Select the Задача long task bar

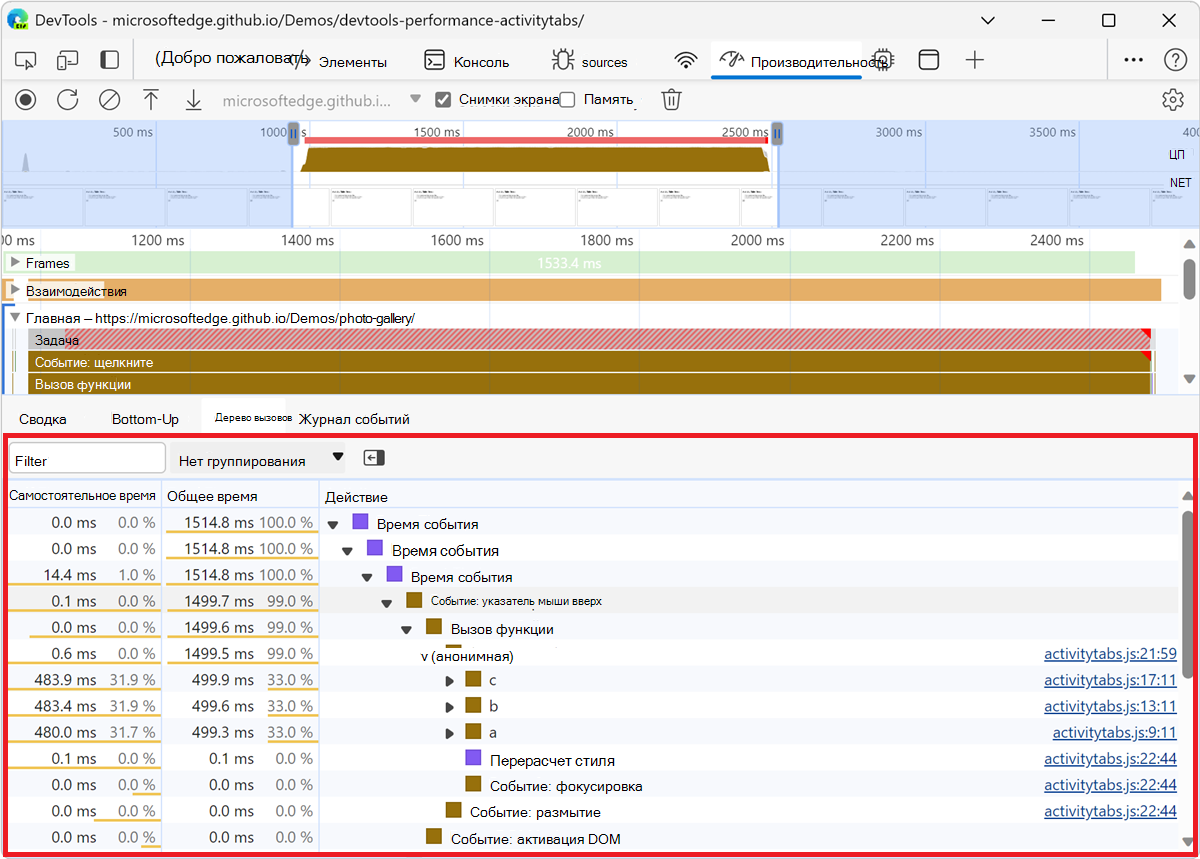tap(590, 340)
